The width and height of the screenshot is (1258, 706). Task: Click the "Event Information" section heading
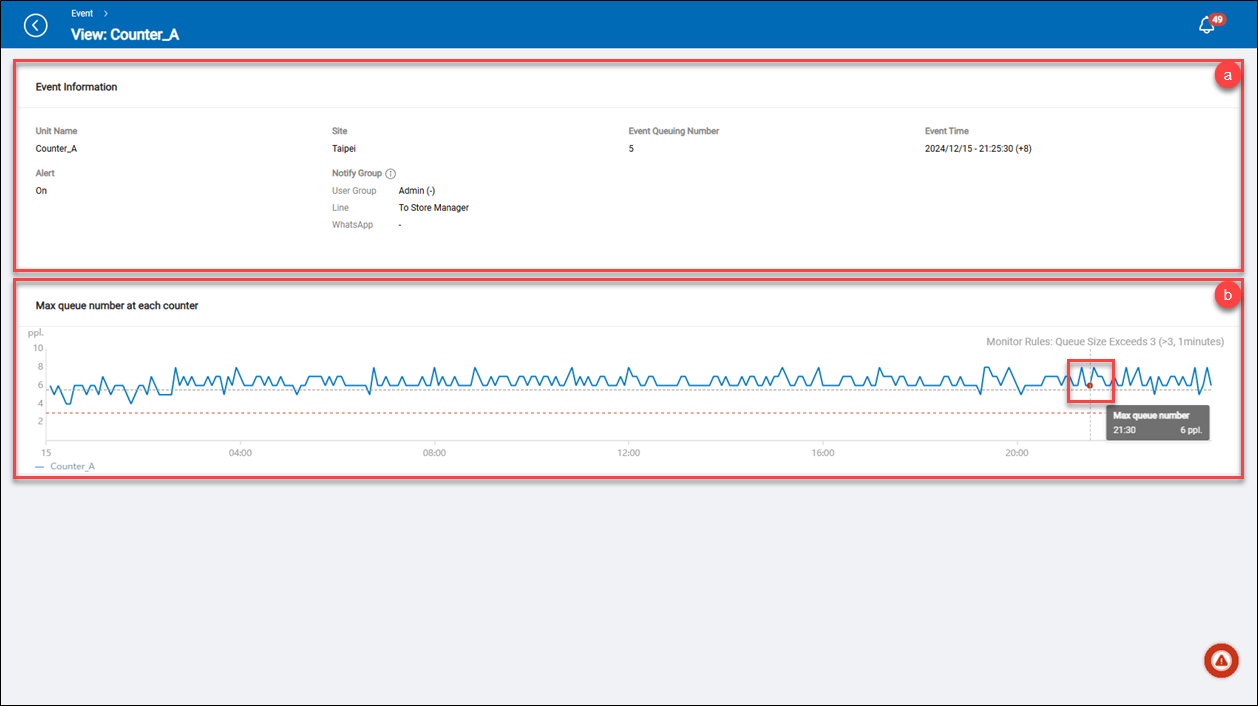click(76, 87)
